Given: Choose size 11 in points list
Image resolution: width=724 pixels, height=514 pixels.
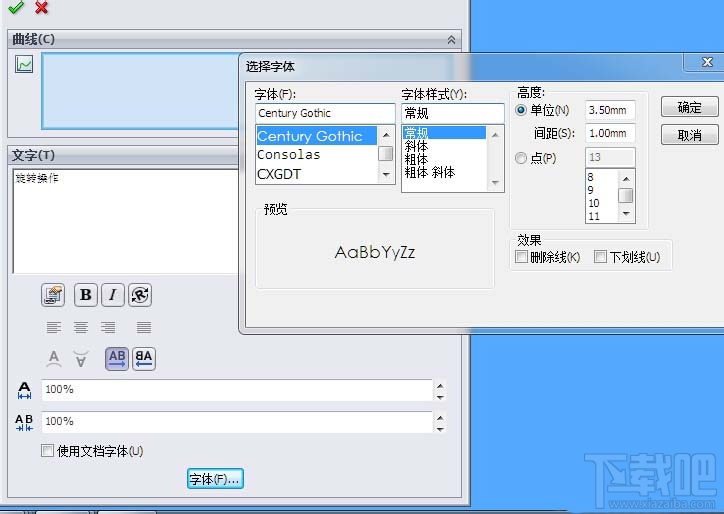Looking at the screenshot, I should [602, 216].
